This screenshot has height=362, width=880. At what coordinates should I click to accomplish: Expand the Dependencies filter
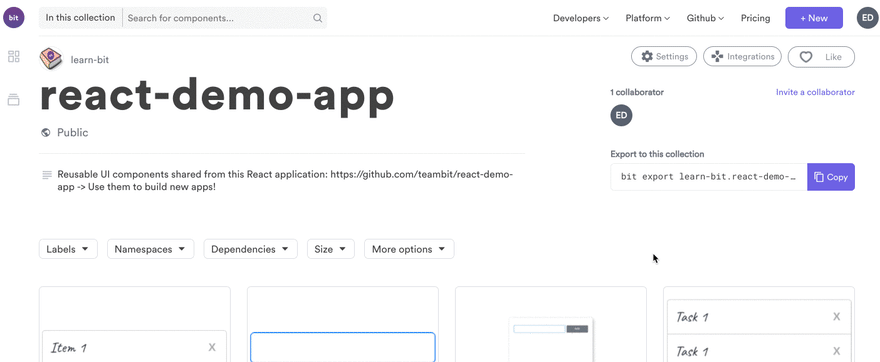pyautogui.click(x=250, y=249)
